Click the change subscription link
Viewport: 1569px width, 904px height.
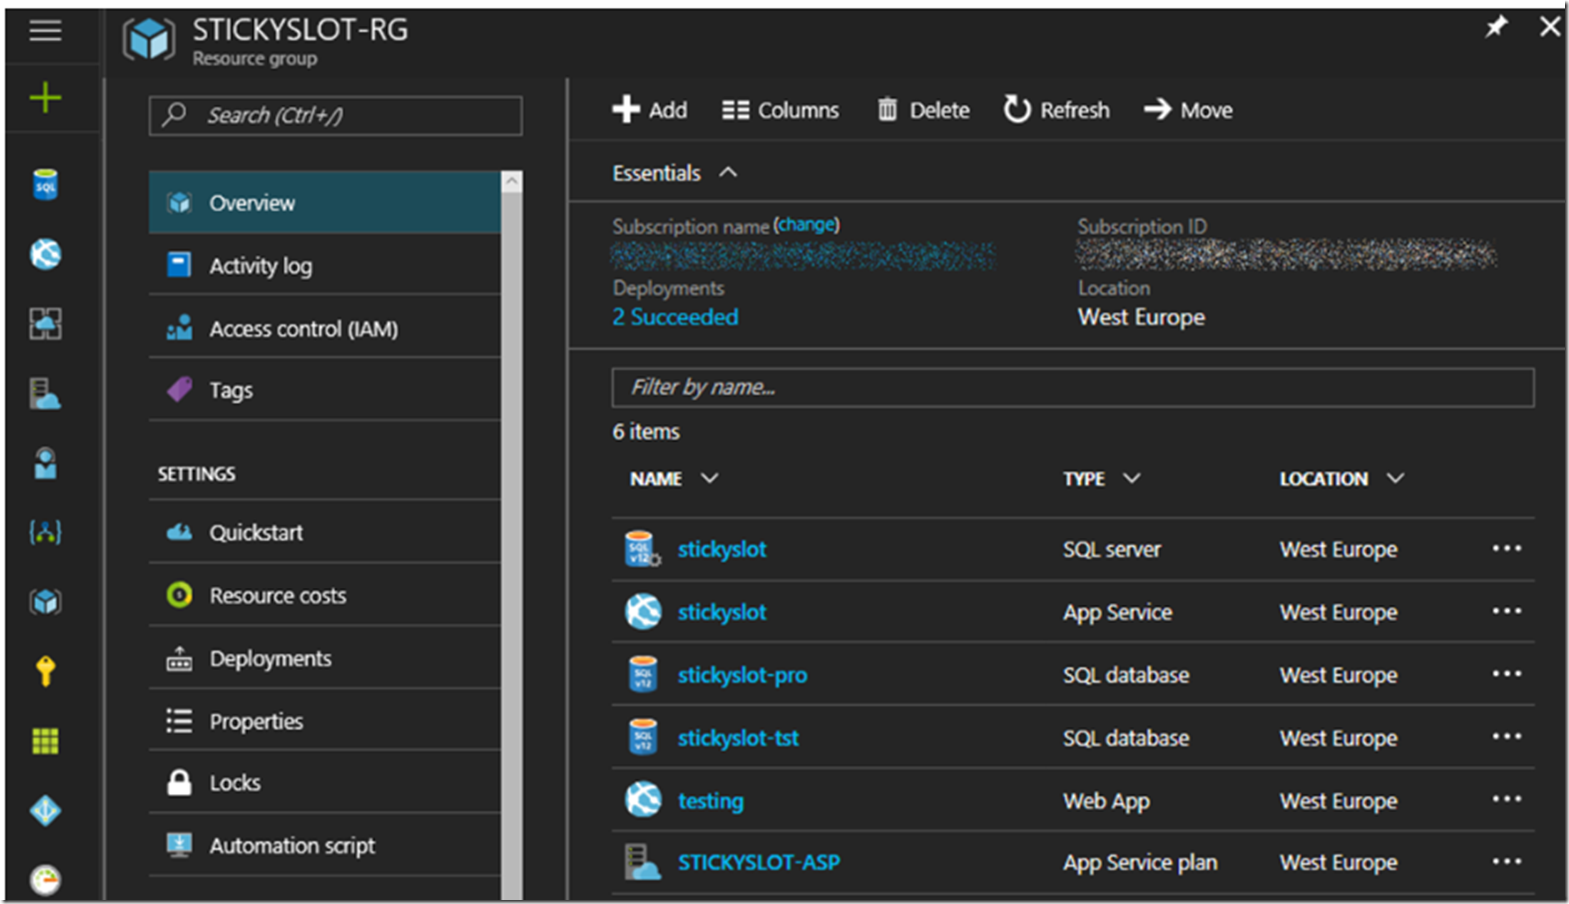[806, 225]
